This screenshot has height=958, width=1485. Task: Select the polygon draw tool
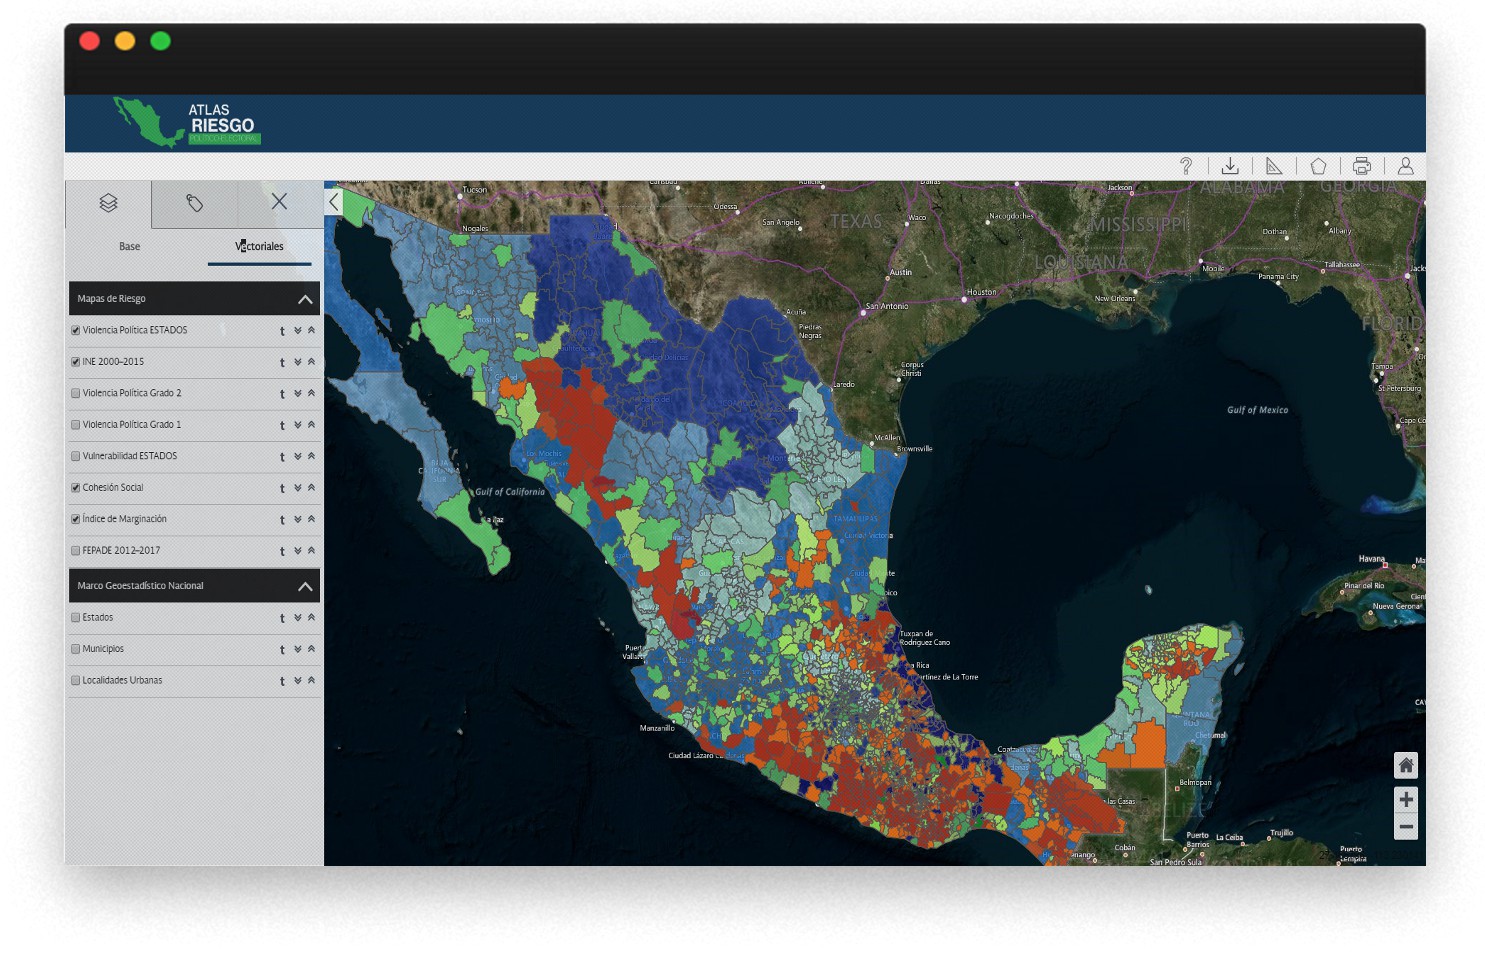[x=1318, y=166]
